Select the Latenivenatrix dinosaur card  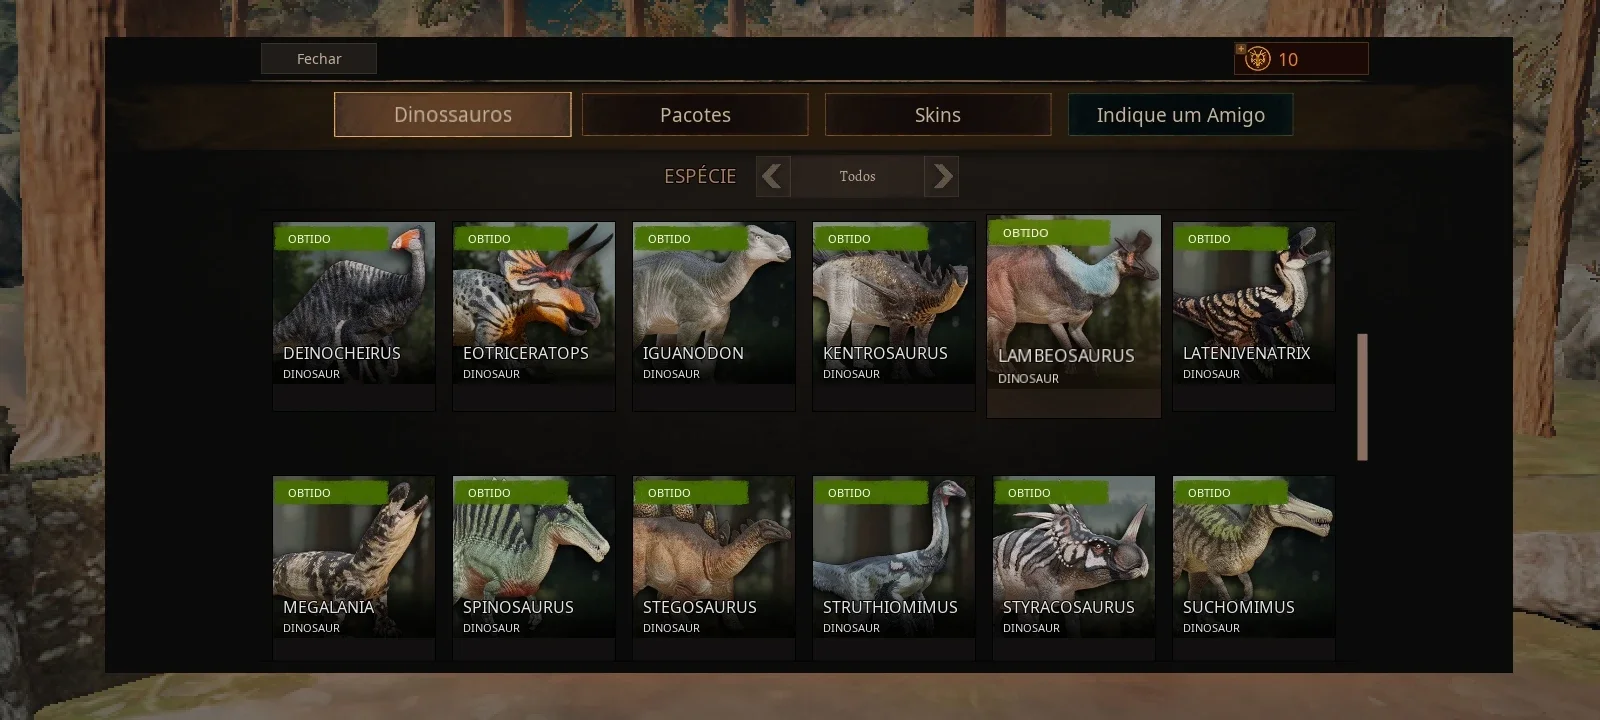click(x=1254, y=316)
